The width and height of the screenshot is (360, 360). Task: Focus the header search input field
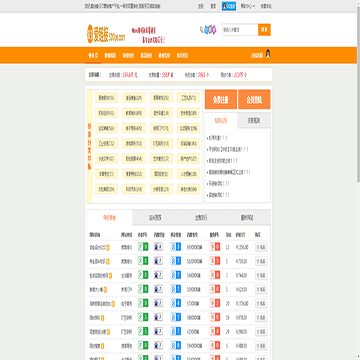tap(240, 30)
